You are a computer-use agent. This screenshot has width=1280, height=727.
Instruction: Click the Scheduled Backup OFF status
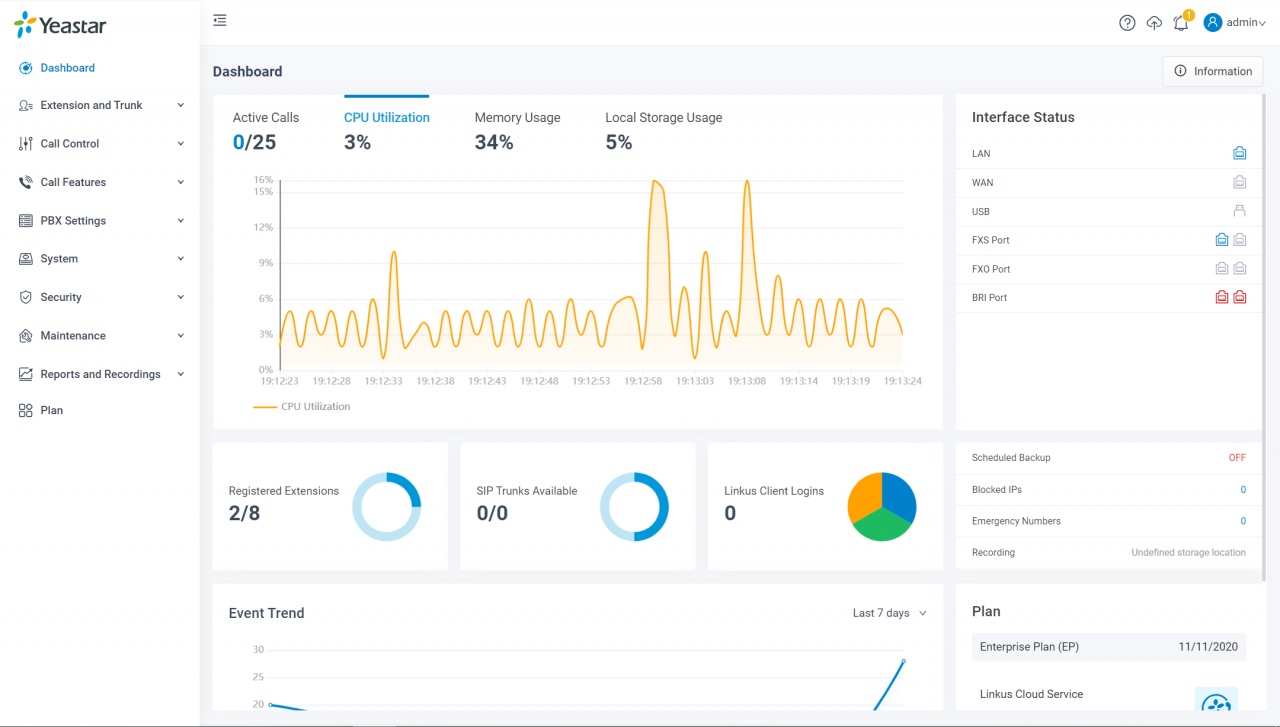coord(1236,458)
